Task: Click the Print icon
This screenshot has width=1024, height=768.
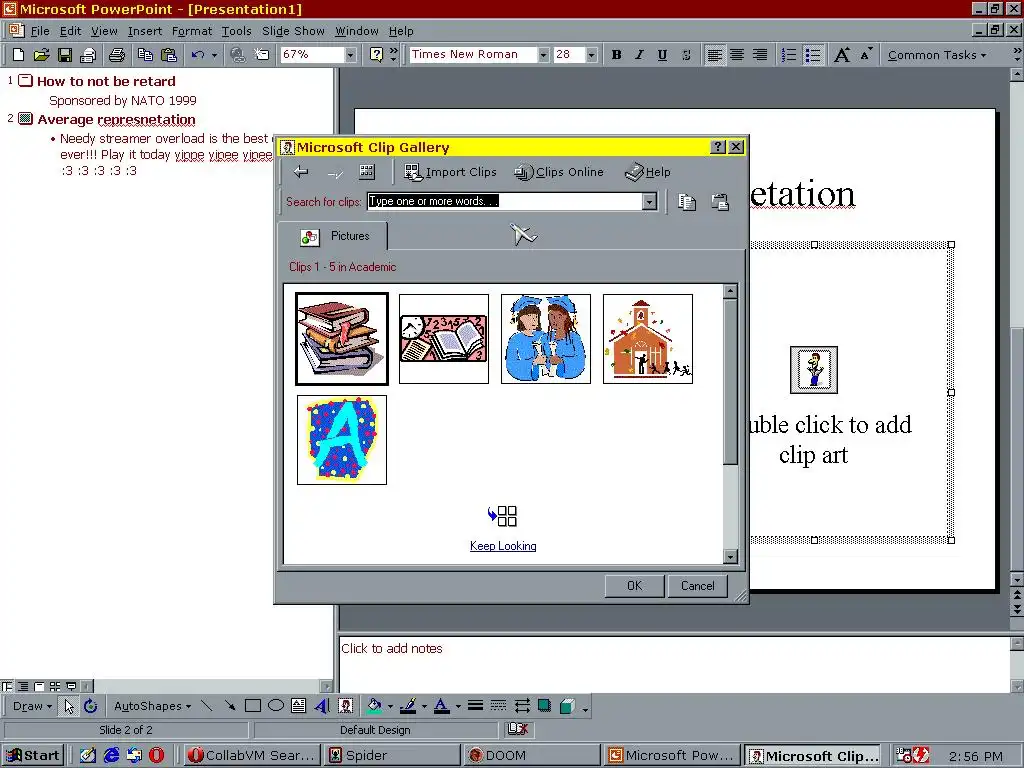Action: (117, 55)
